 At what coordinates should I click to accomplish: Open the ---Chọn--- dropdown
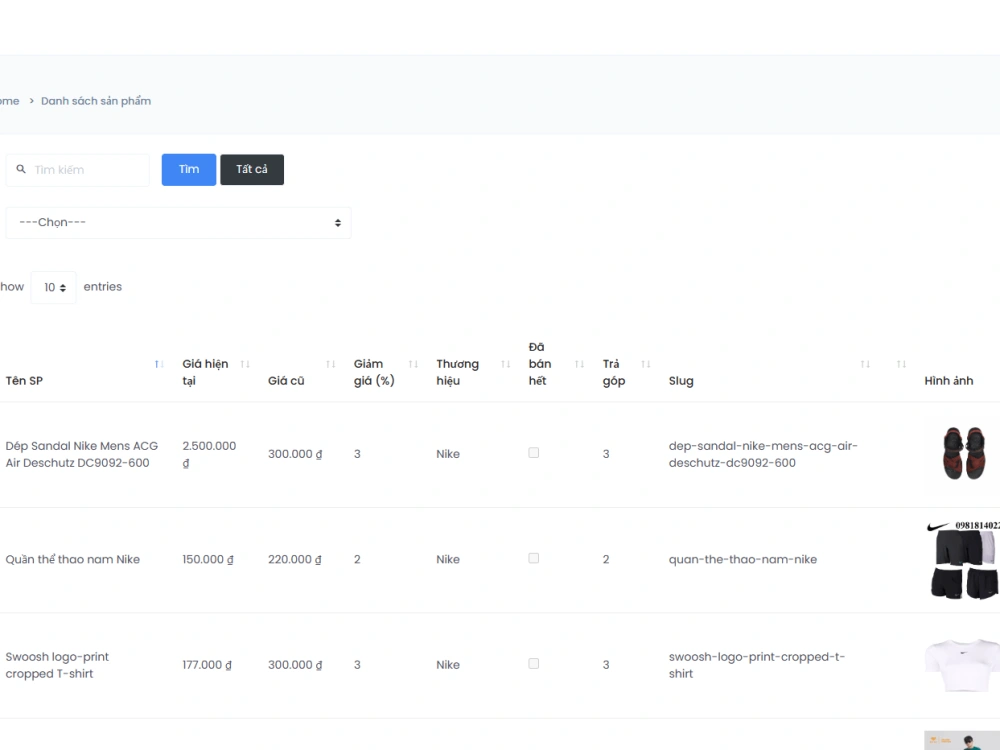click(x=179, y=223)
